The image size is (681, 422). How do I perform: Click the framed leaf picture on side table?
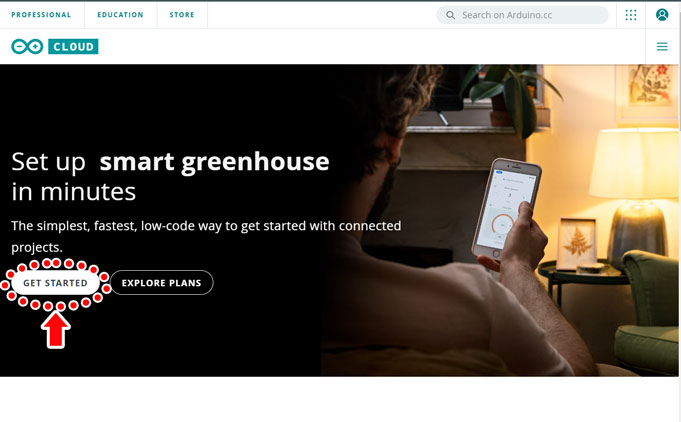[x=577, y=244]
